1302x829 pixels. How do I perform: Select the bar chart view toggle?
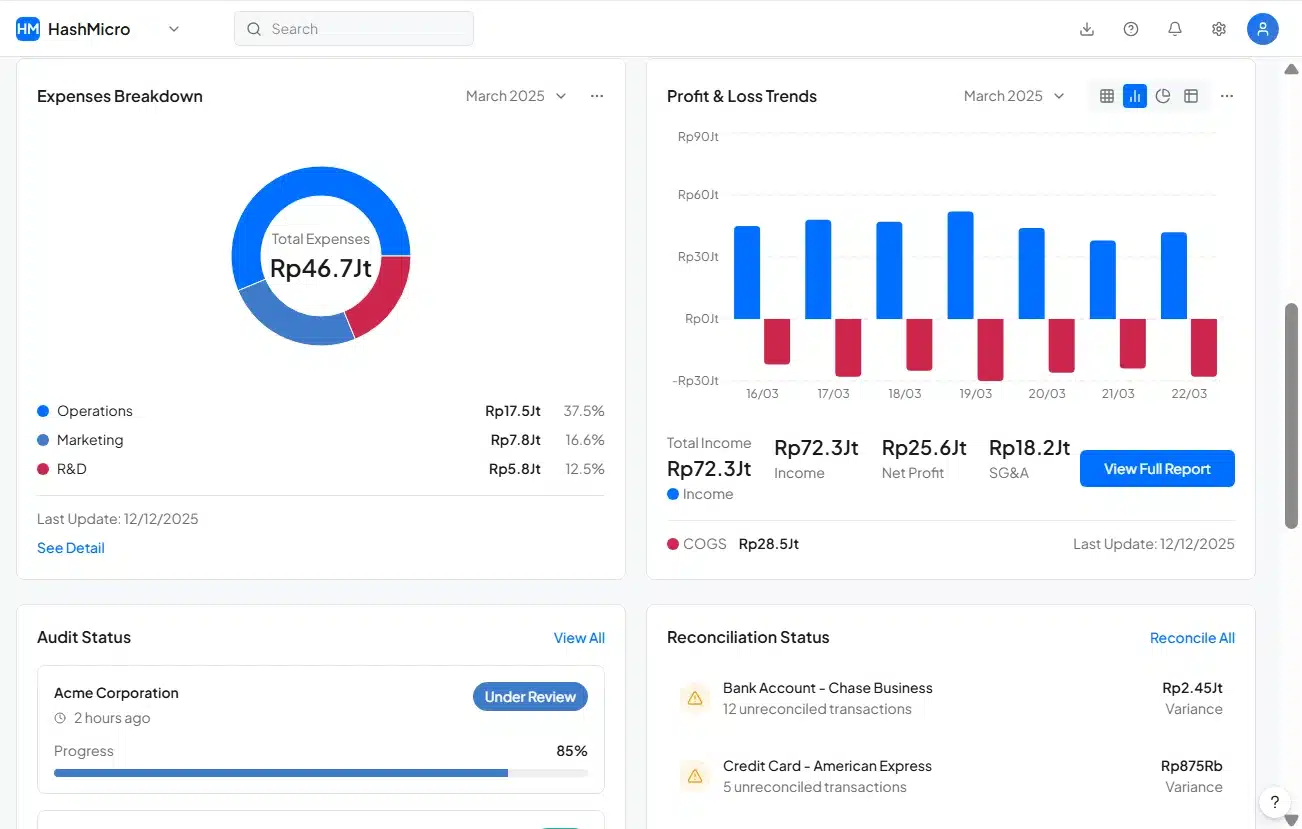tap(1135, 96)
